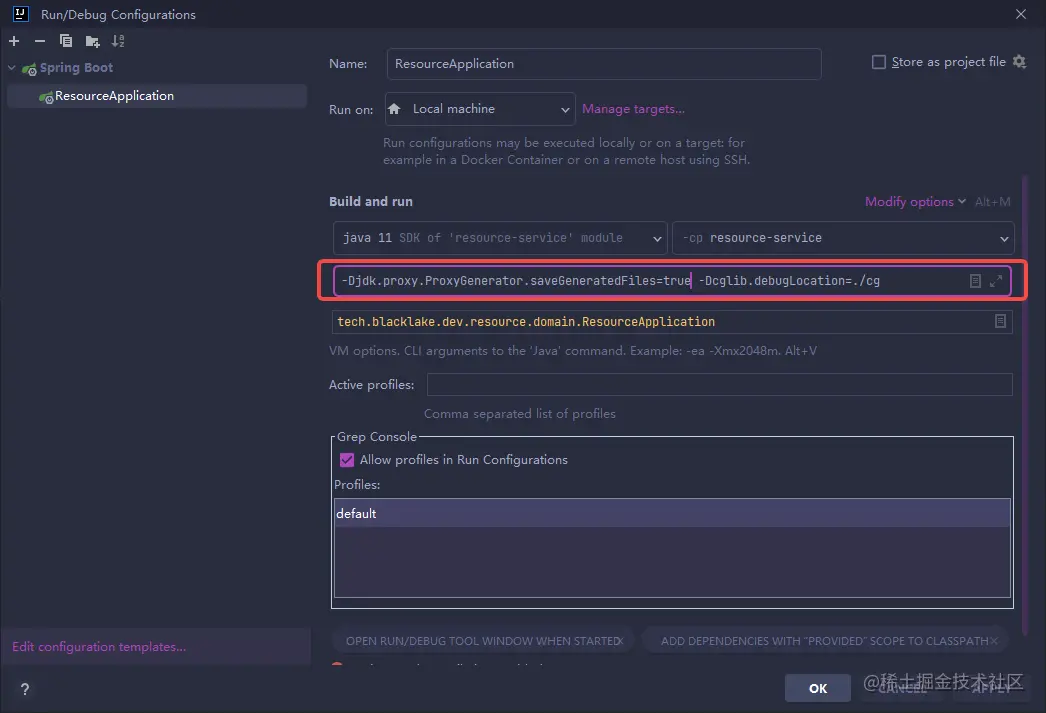Viewport: 1046px width, 713px height.
Task: Expand the VM options field editor
Action: (996, 281)
